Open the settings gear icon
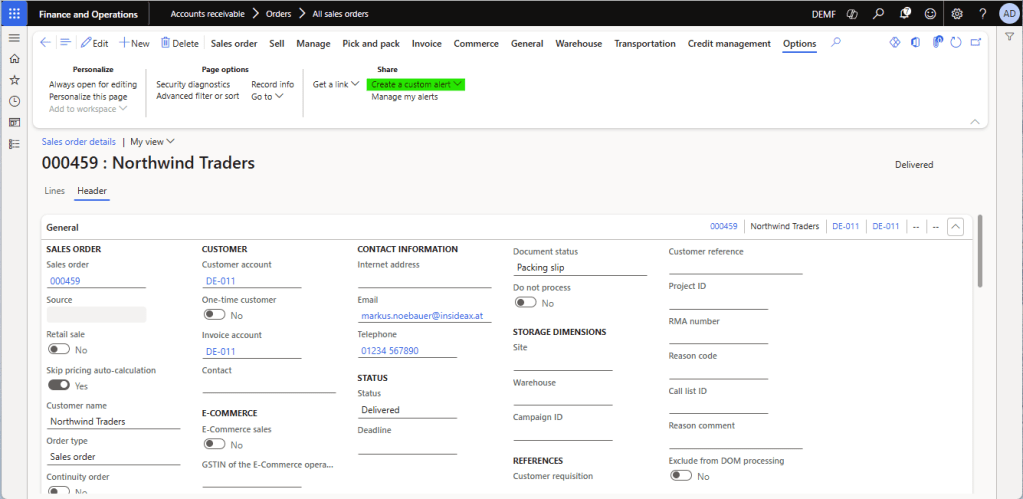 click(957, 14)
